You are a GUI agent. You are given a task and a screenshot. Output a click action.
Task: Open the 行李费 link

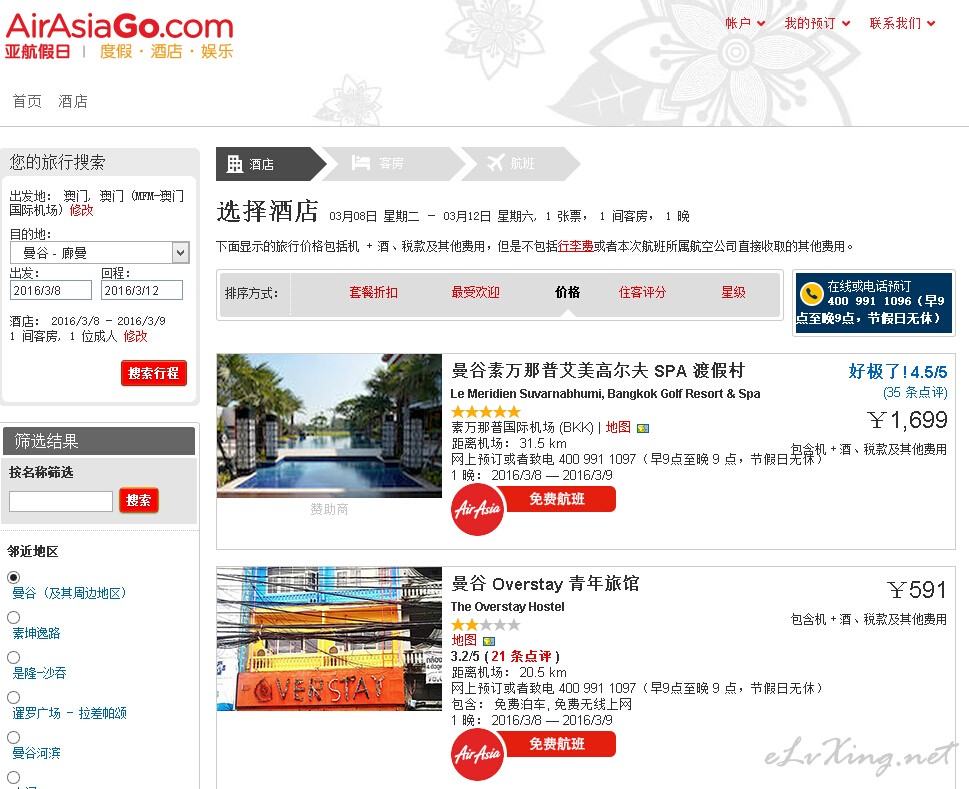coord(575,247)
